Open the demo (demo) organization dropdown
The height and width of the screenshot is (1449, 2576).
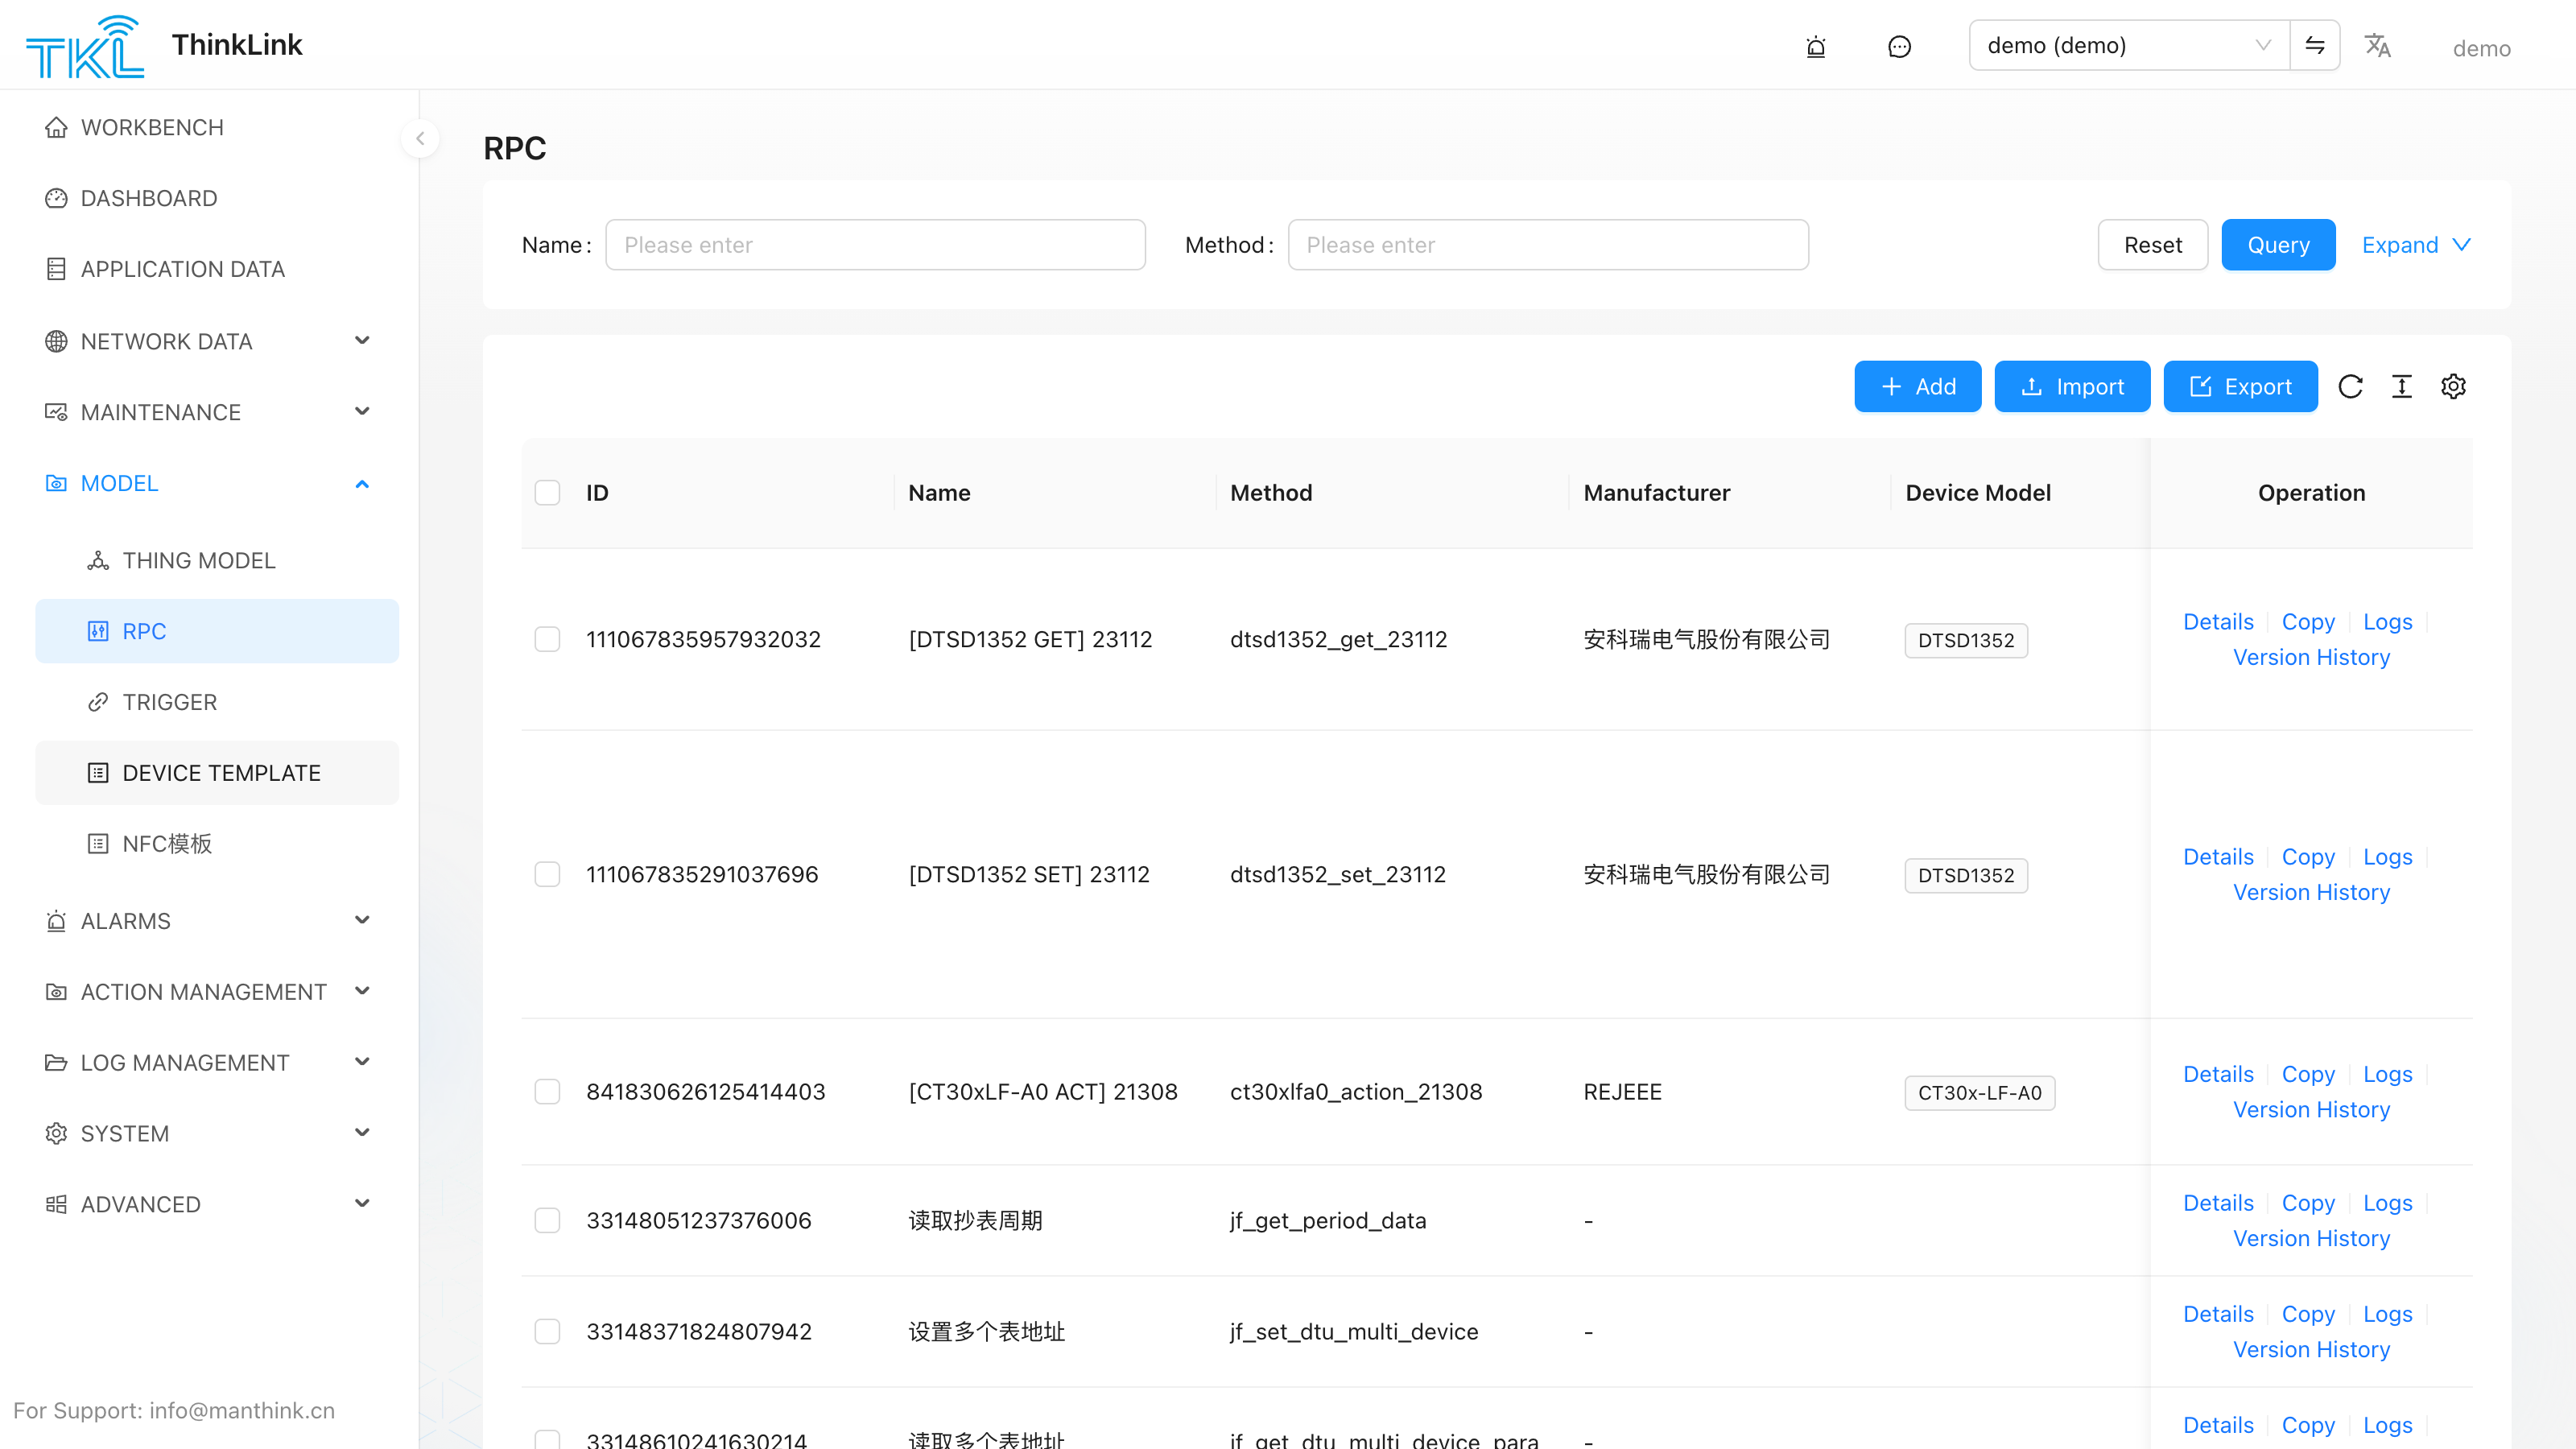(x=2129, y=45)
